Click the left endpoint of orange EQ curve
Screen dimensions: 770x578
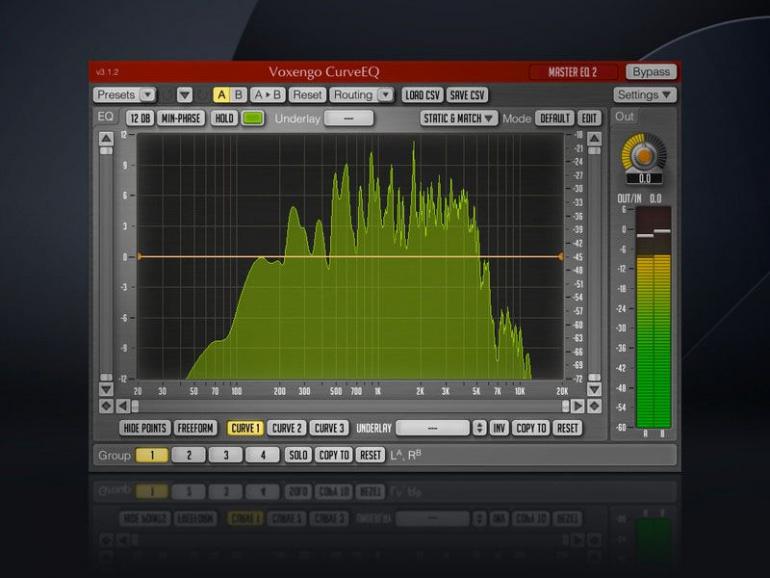point(139,256)
